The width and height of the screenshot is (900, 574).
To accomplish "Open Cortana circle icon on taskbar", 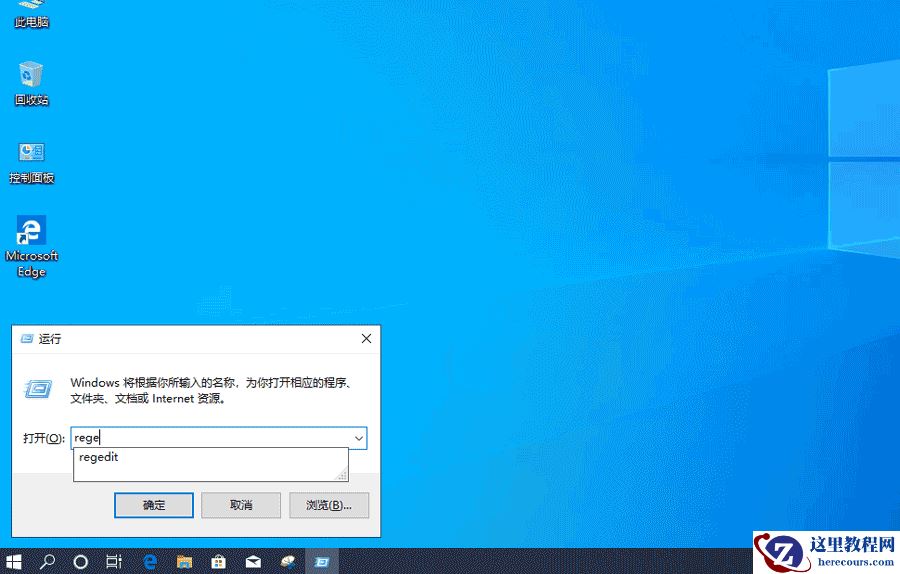I will pos(81,561).
